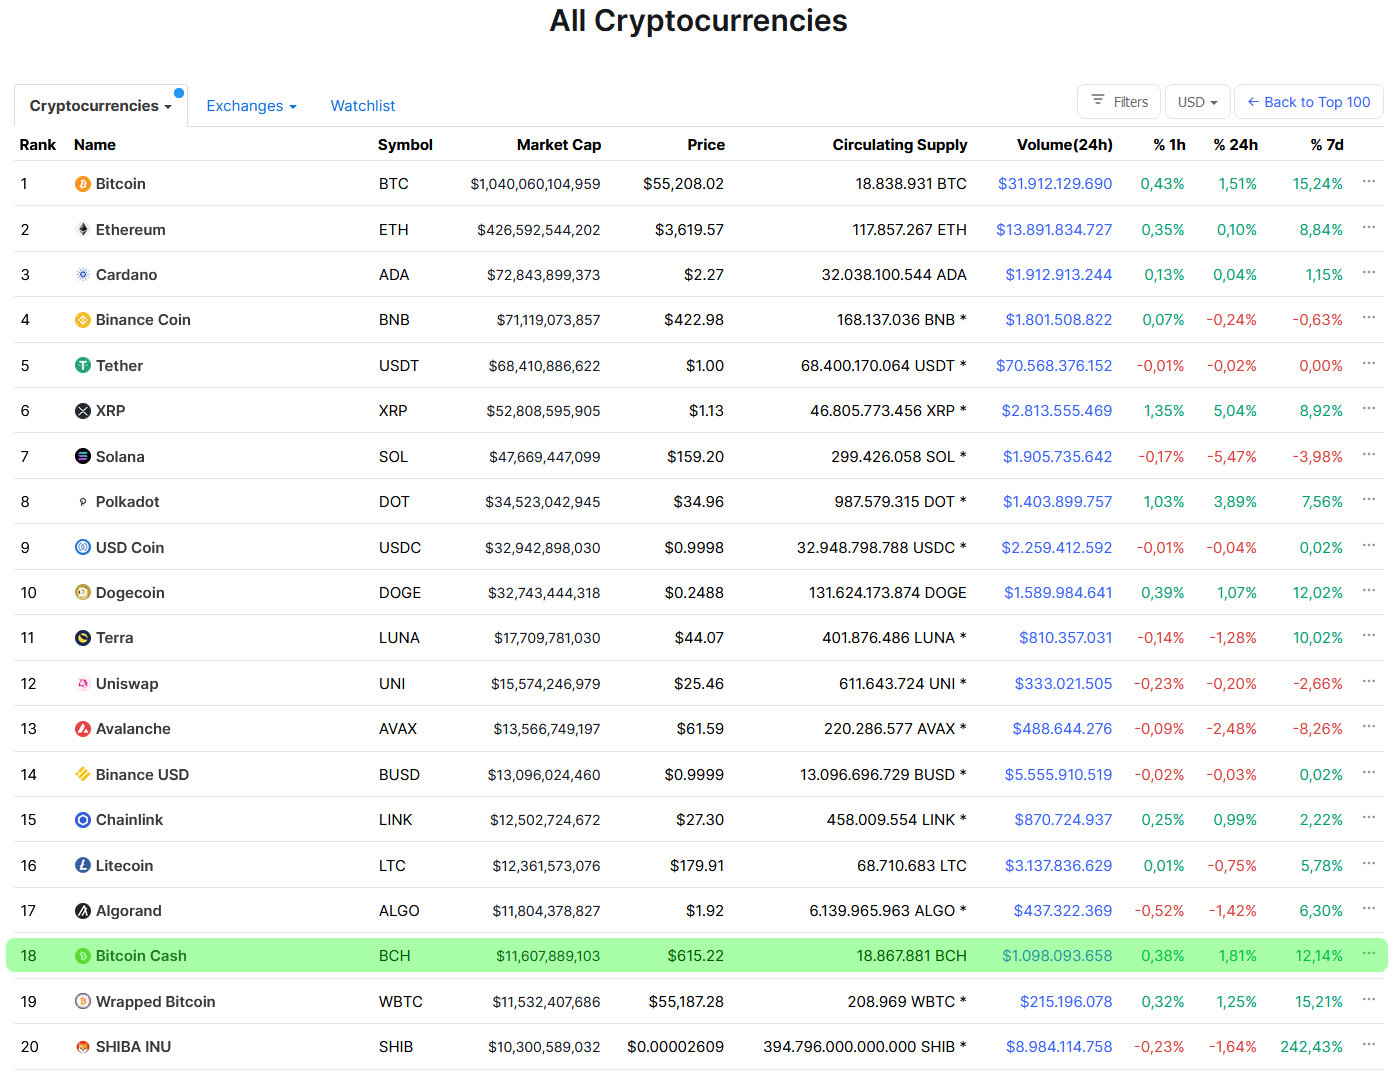Click the Ethereum coin icon
This screenshot has height=1073, width=1397.
83,230
